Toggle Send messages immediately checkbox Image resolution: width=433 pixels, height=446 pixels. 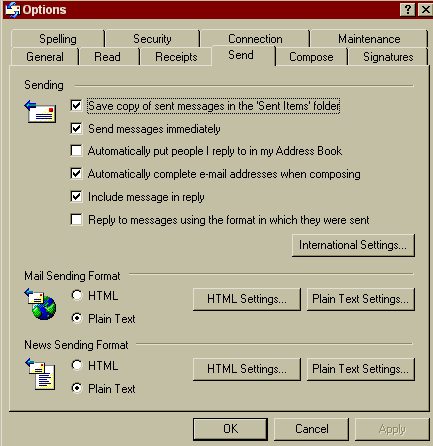76,128
